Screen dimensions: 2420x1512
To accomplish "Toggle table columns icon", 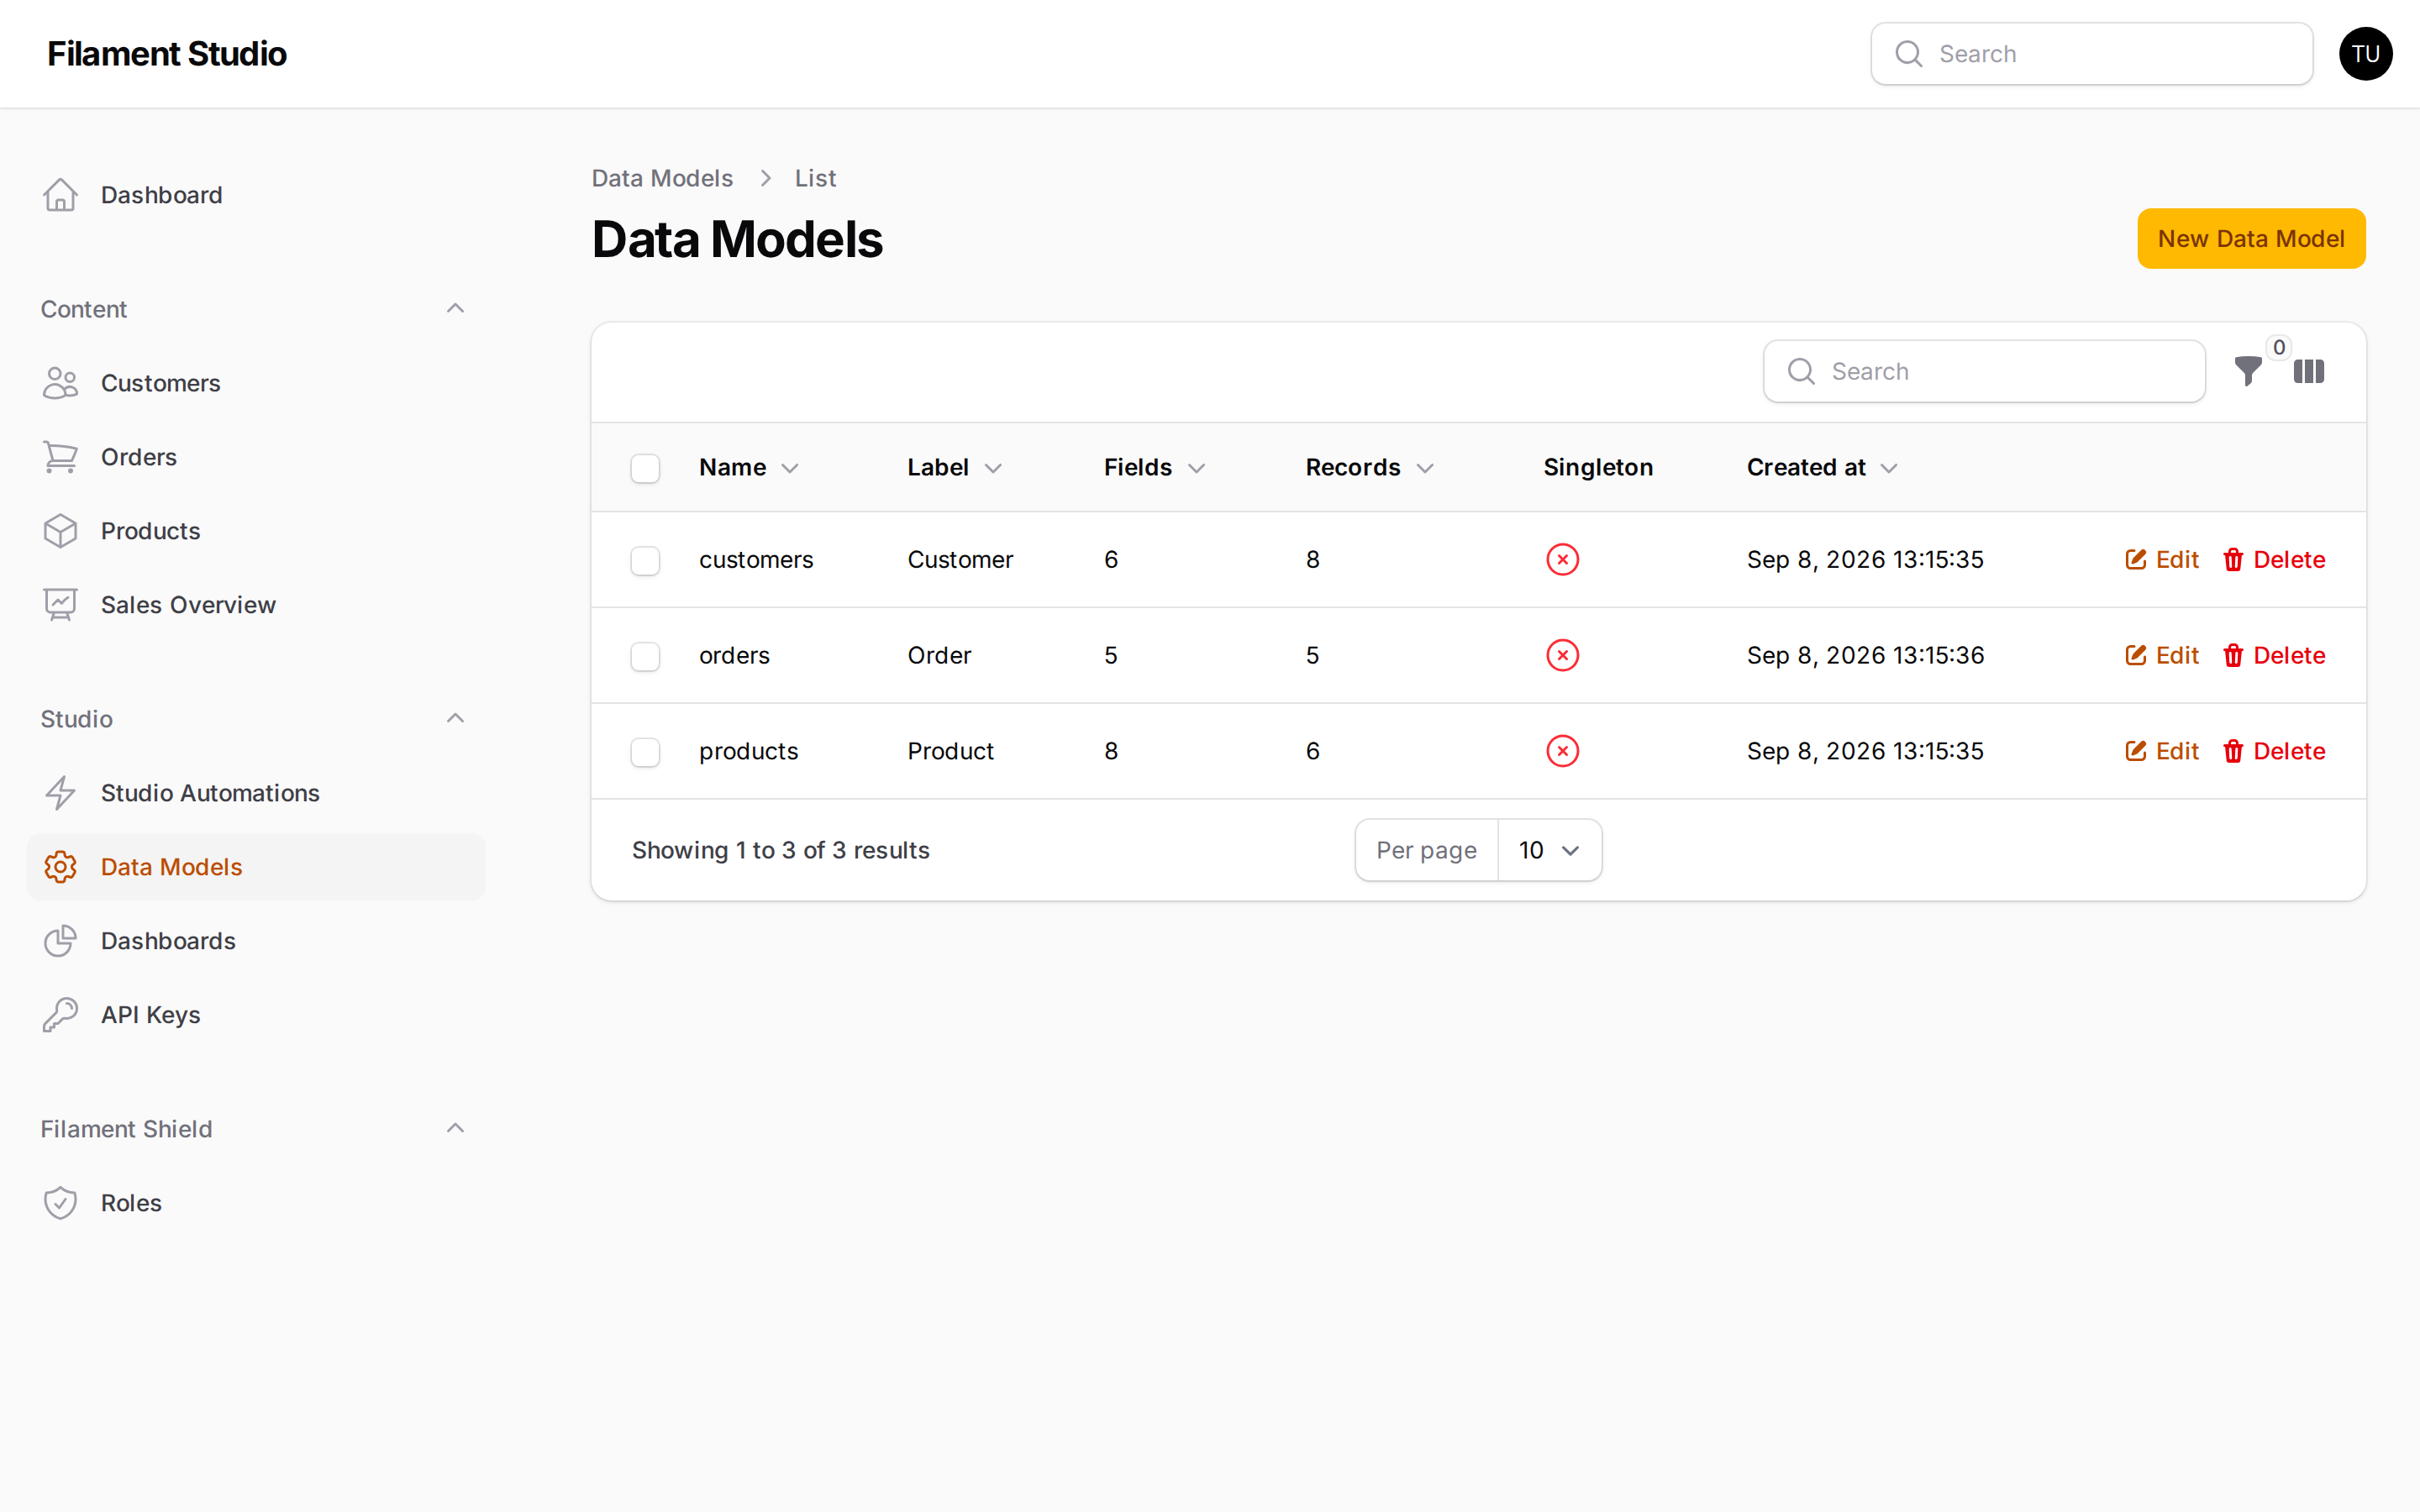I will point(2309,371).
